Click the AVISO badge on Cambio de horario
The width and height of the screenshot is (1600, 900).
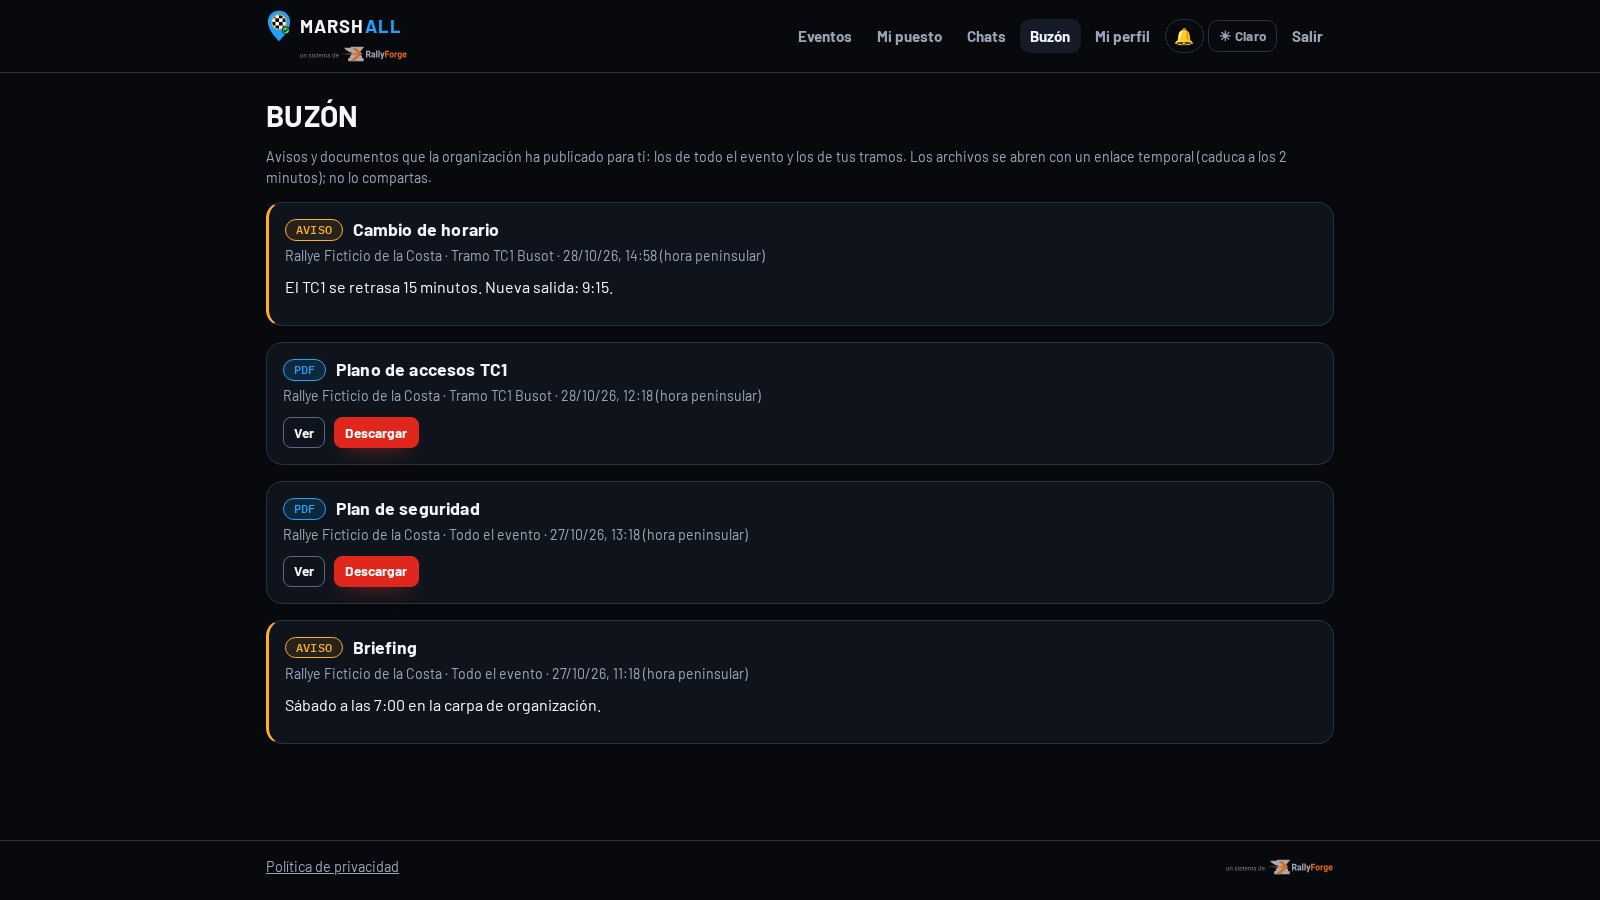[x=314, y=230]
